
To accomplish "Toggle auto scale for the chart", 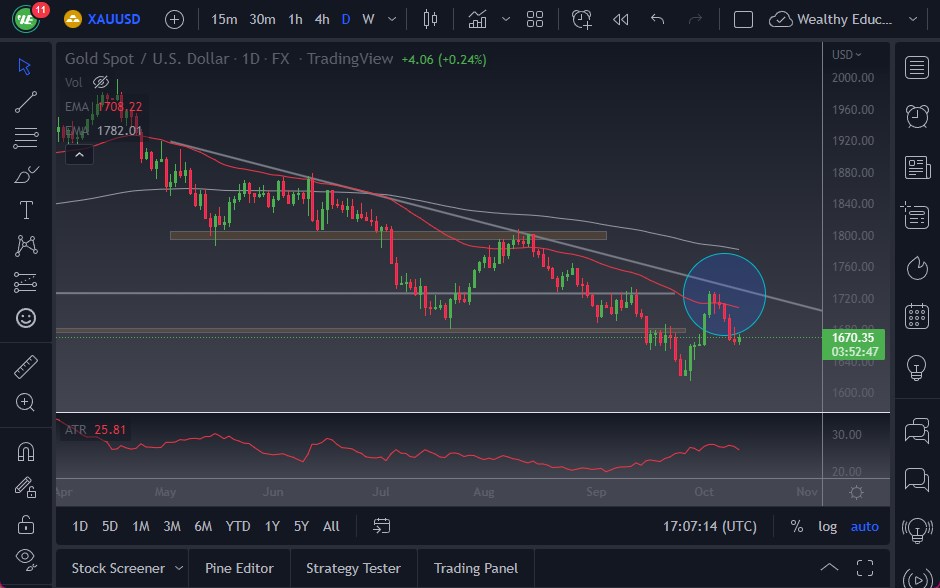I will click(864, 526).
